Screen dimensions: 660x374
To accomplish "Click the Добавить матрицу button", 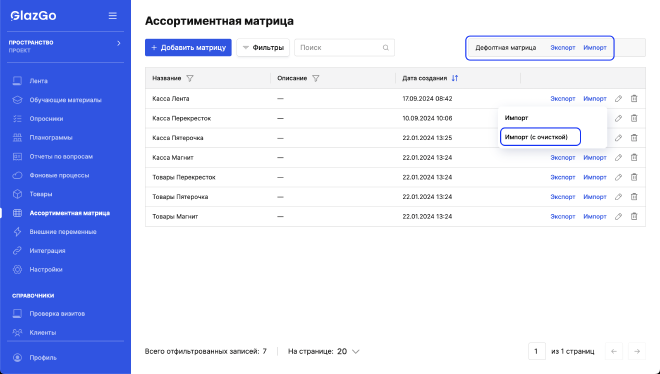I will [188, 48].
